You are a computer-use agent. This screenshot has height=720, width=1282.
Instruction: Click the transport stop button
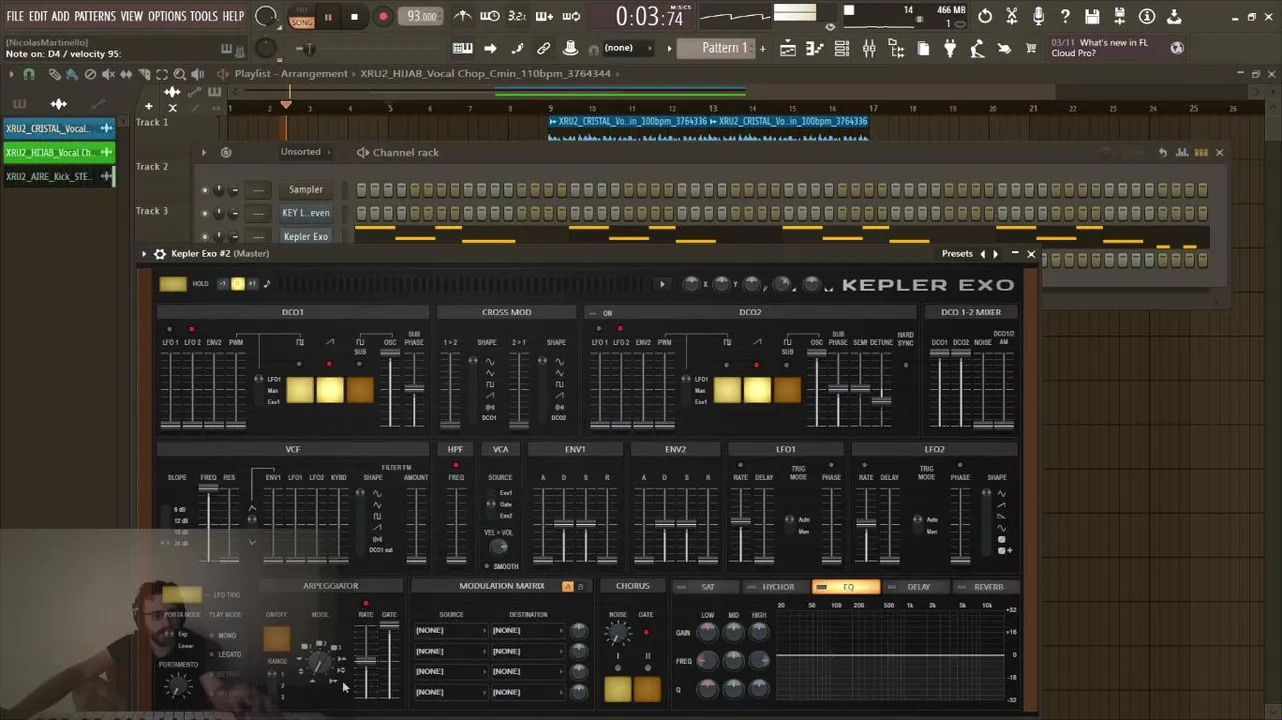point(354,17)
